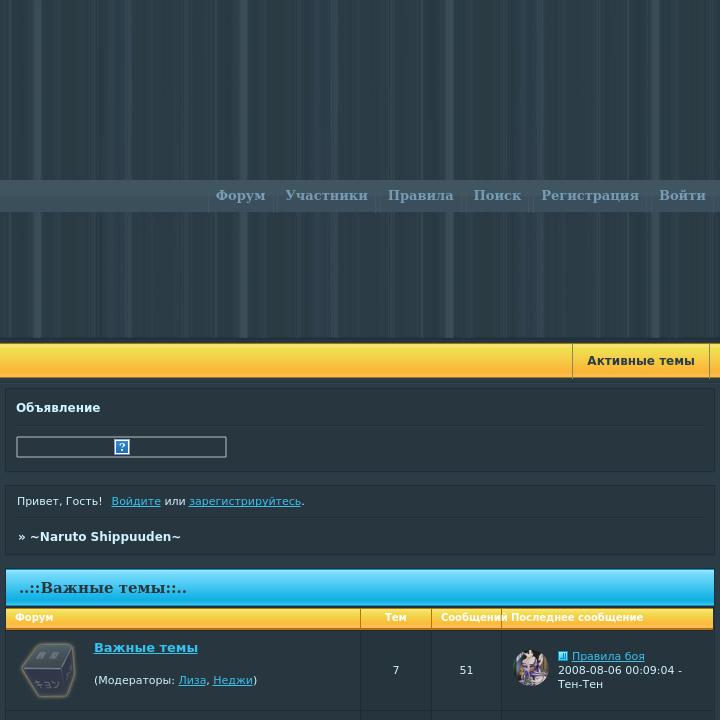Open the Форум menu item

[241, 196]
